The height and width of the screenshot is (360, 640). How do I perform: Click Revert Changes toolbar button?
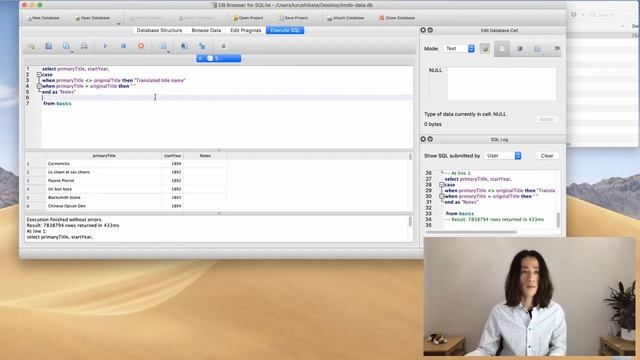pos(196,18)
